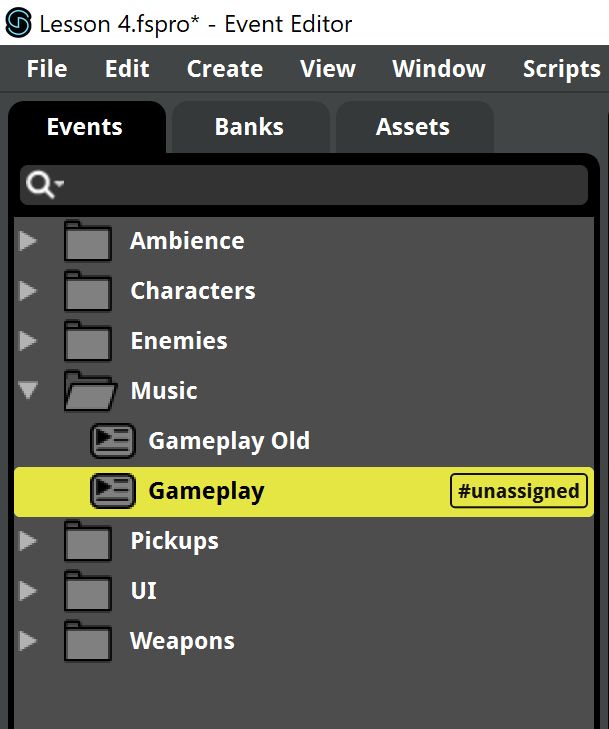Click the Weapons folder icon
This screenshot has width=609, height=729.
(x=88, y=641)
